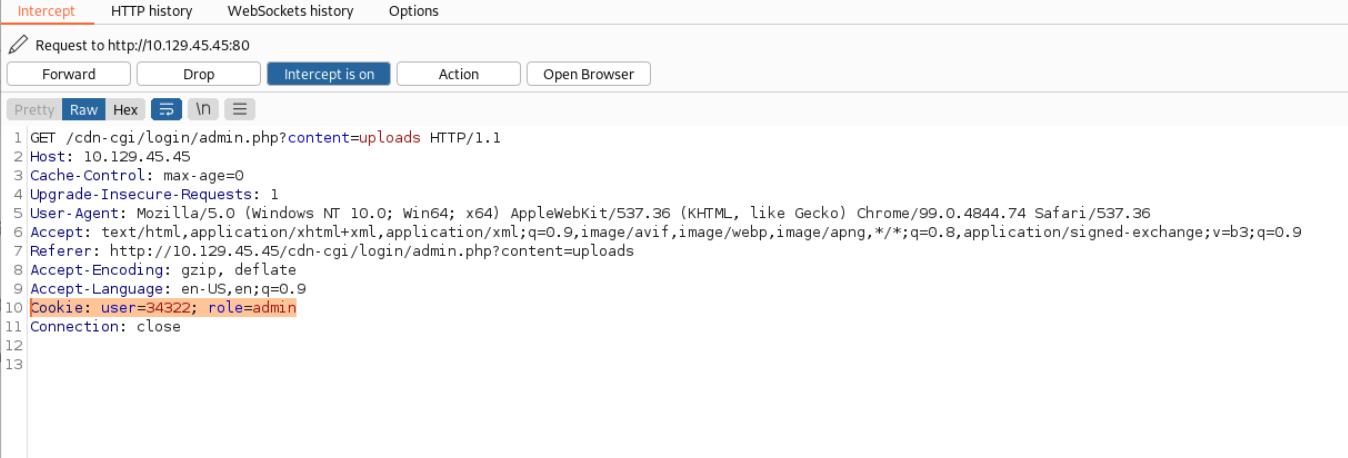The height and width of the screenshot is (458, 1348).
Task: Open the Options tab
Action: point(414,11)
